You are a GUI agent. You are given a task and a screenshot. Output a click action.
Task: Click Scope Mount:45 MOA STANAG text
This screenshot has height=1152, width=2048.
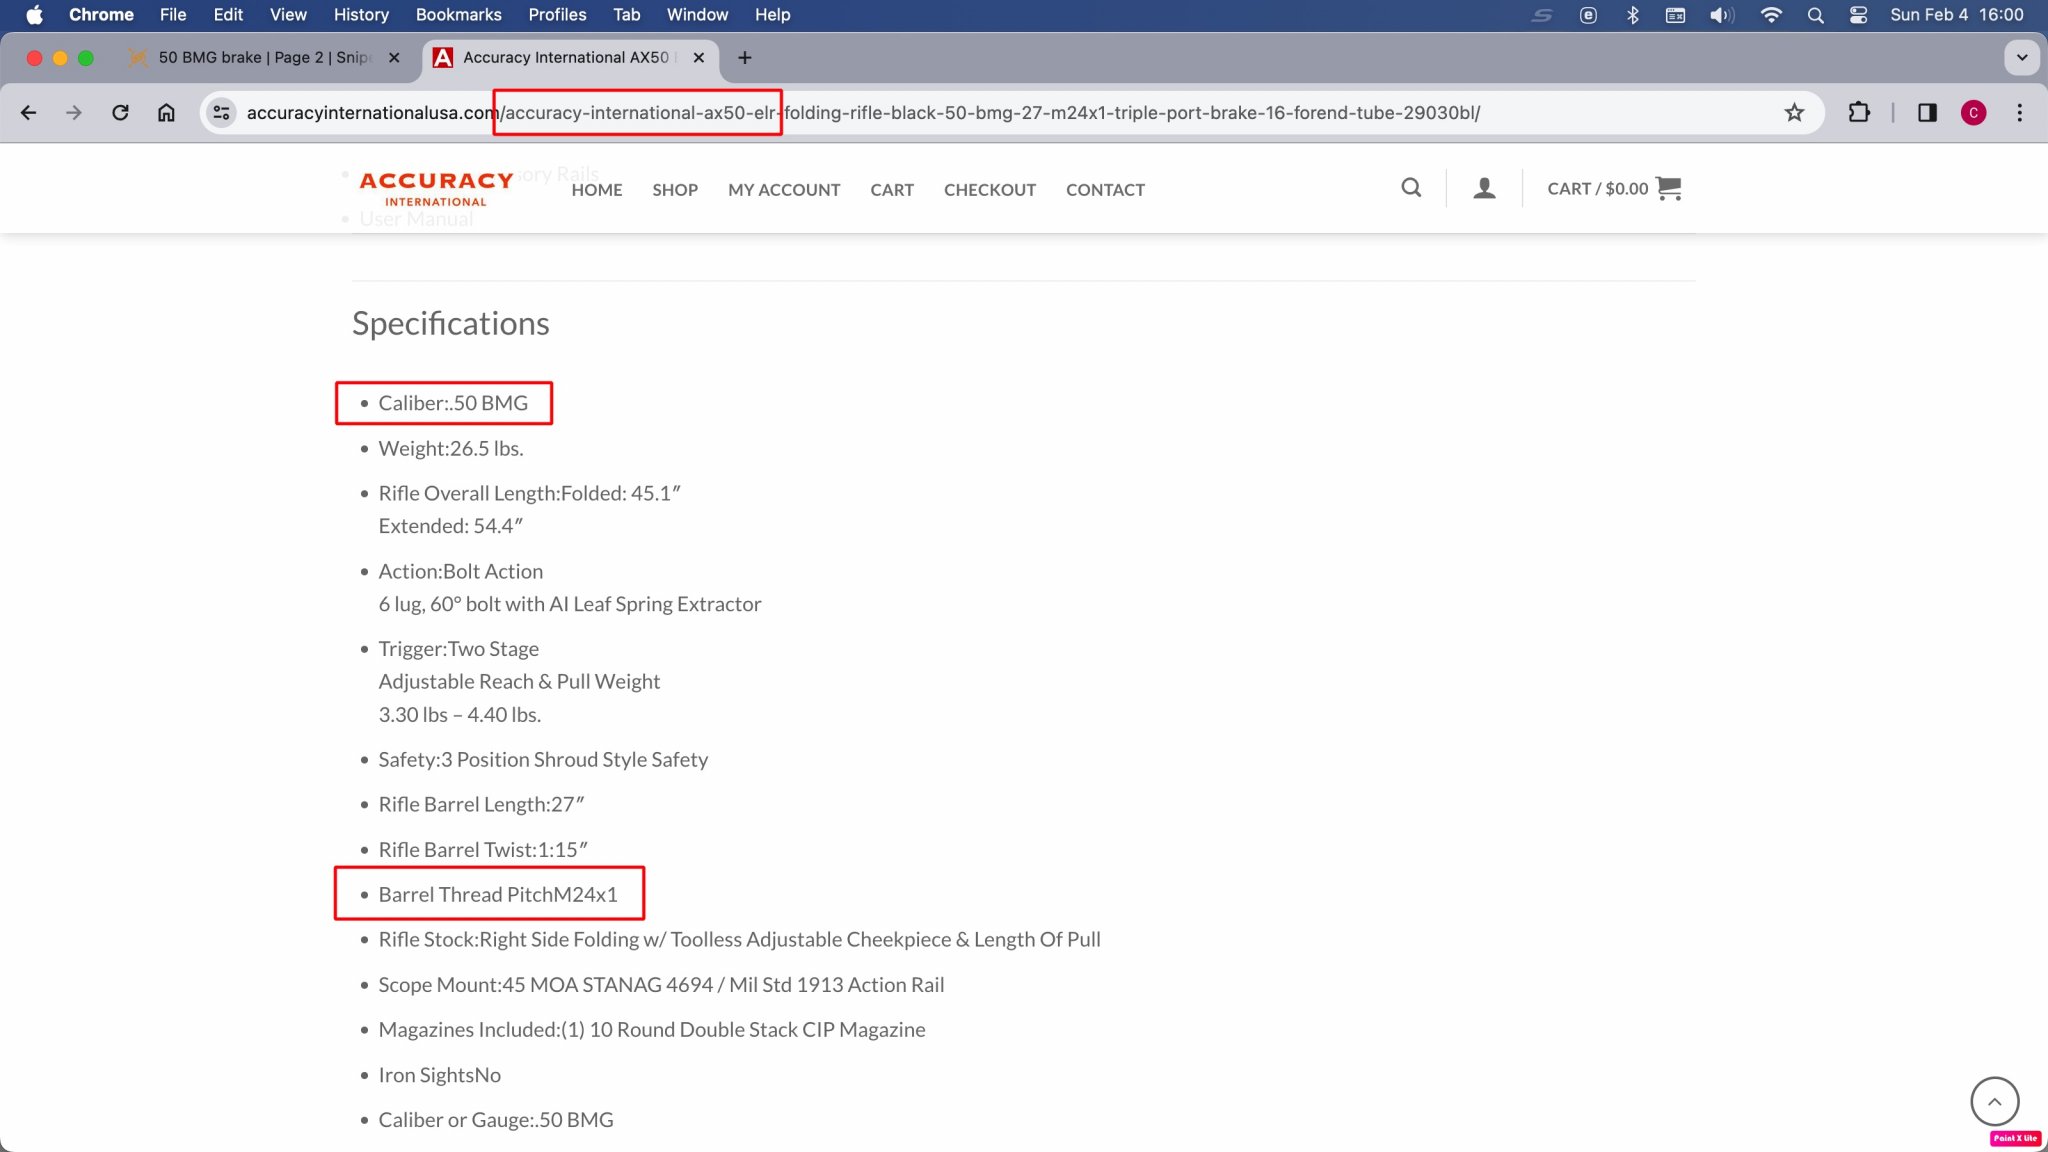pyautogui.click(x=661, y=985)
